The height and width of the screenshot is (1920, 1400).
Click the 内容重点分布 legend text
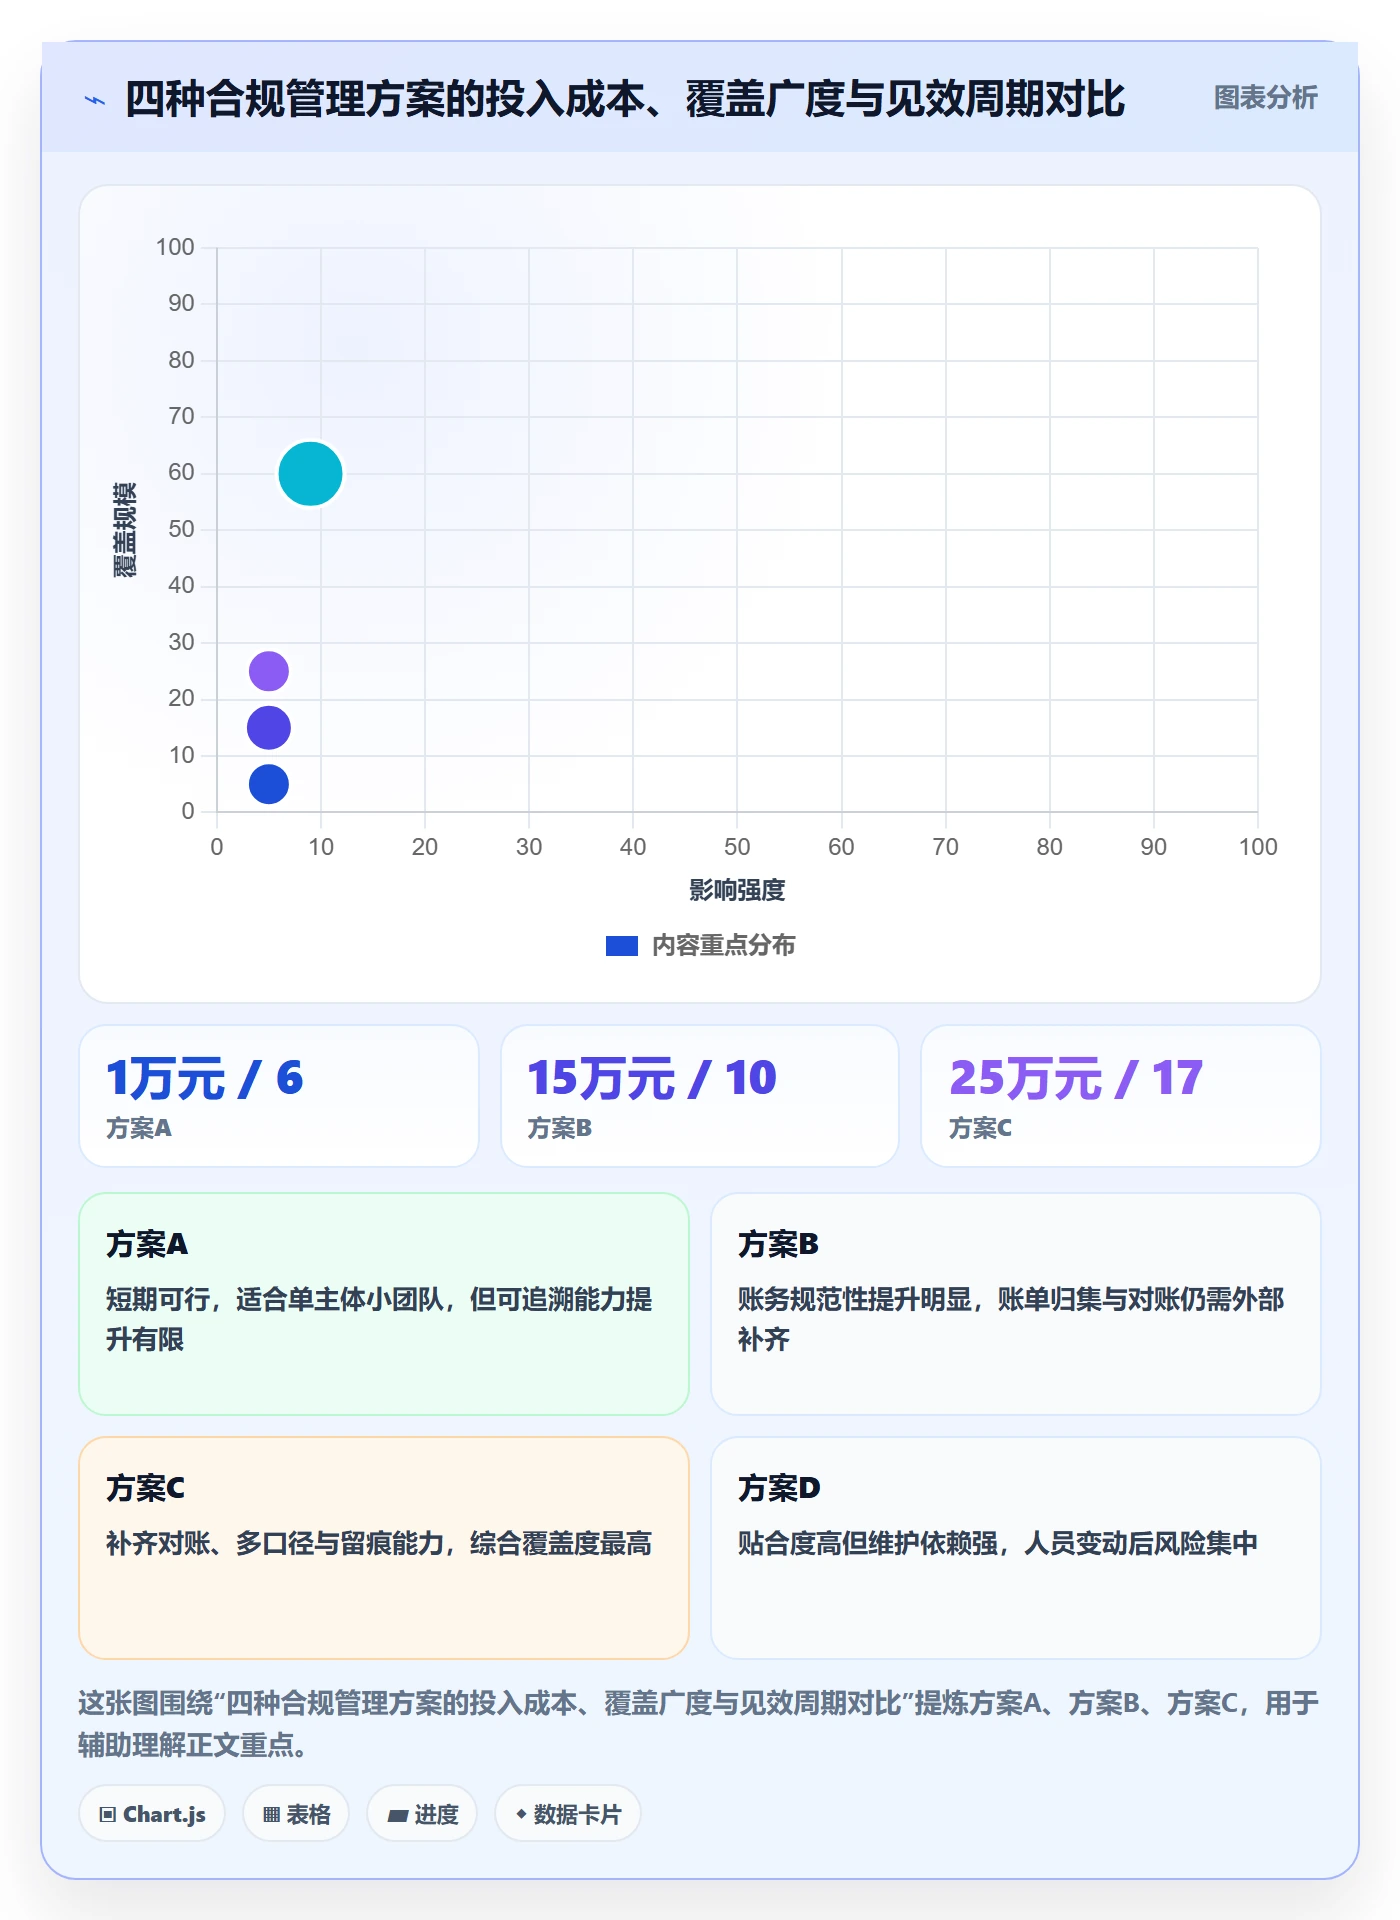(x=723, y=946)
